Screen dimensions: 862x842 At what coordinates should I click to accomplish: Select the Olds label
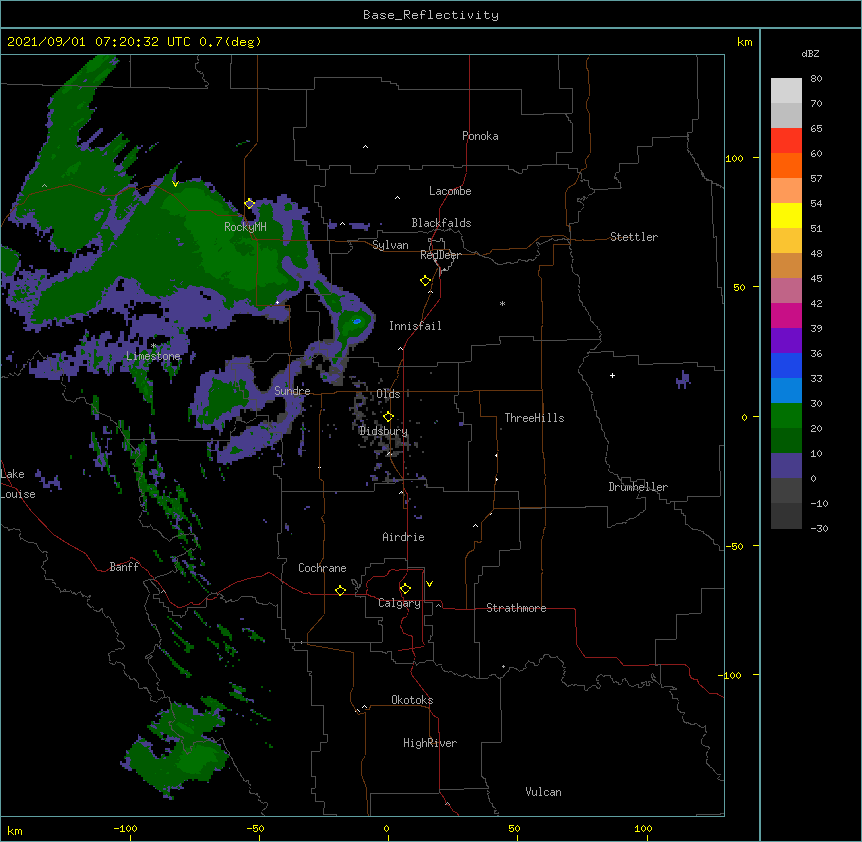tap(388, 394)
